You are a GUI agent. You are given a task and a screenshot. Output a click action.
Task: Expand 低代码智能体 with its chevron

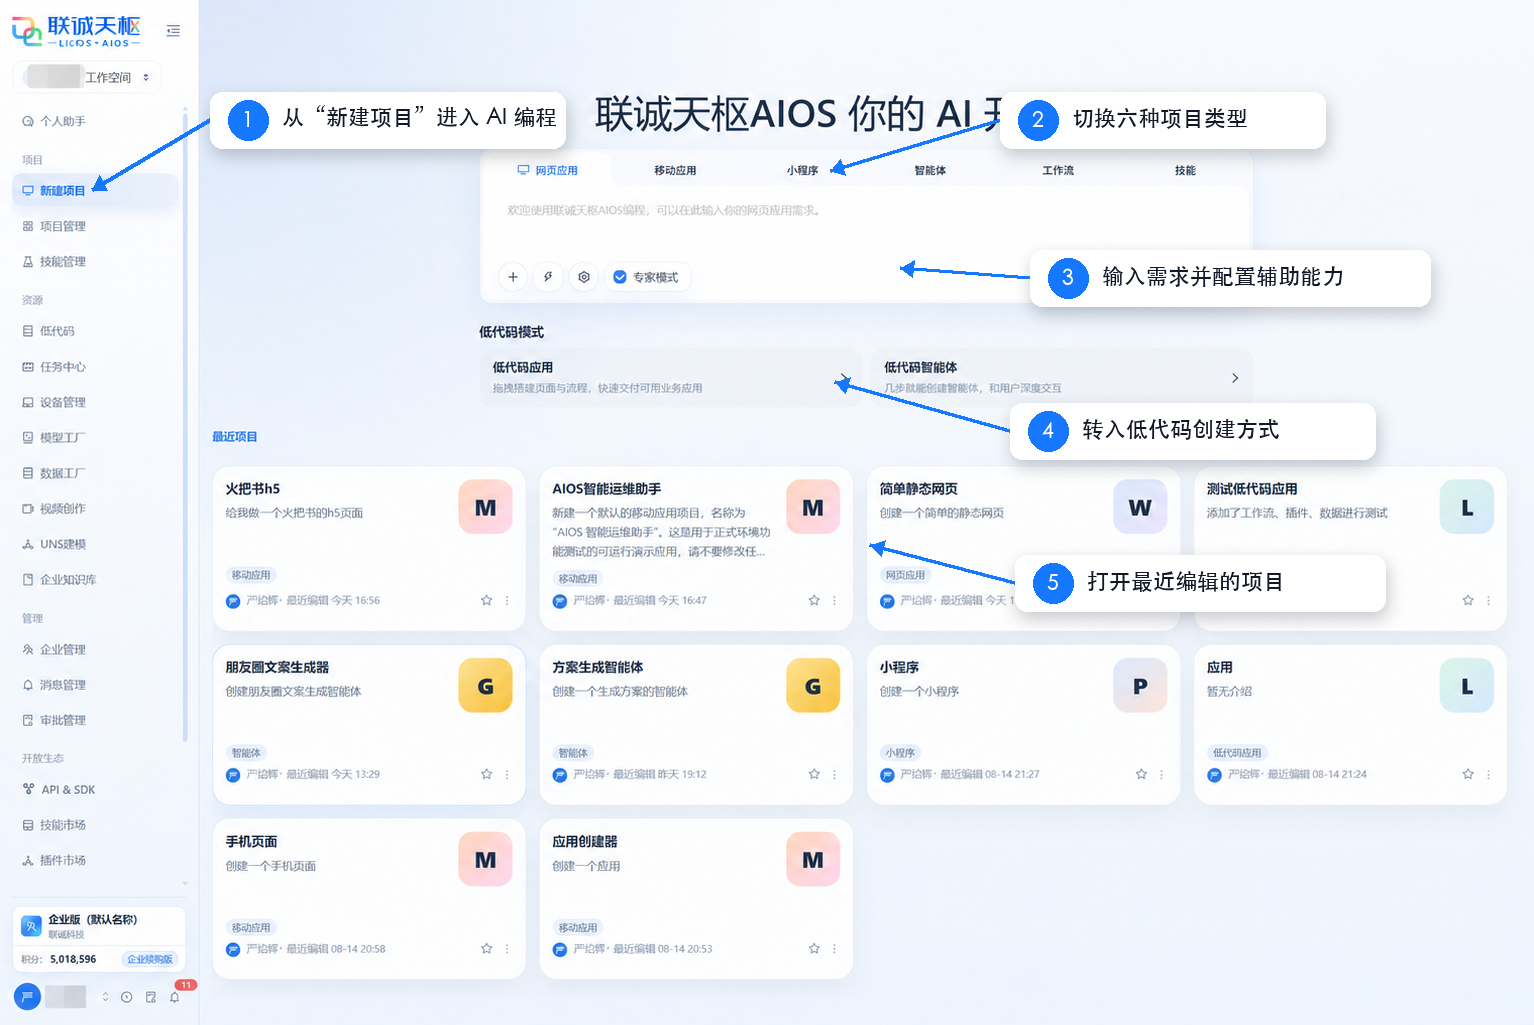(x=1235, y=378)
